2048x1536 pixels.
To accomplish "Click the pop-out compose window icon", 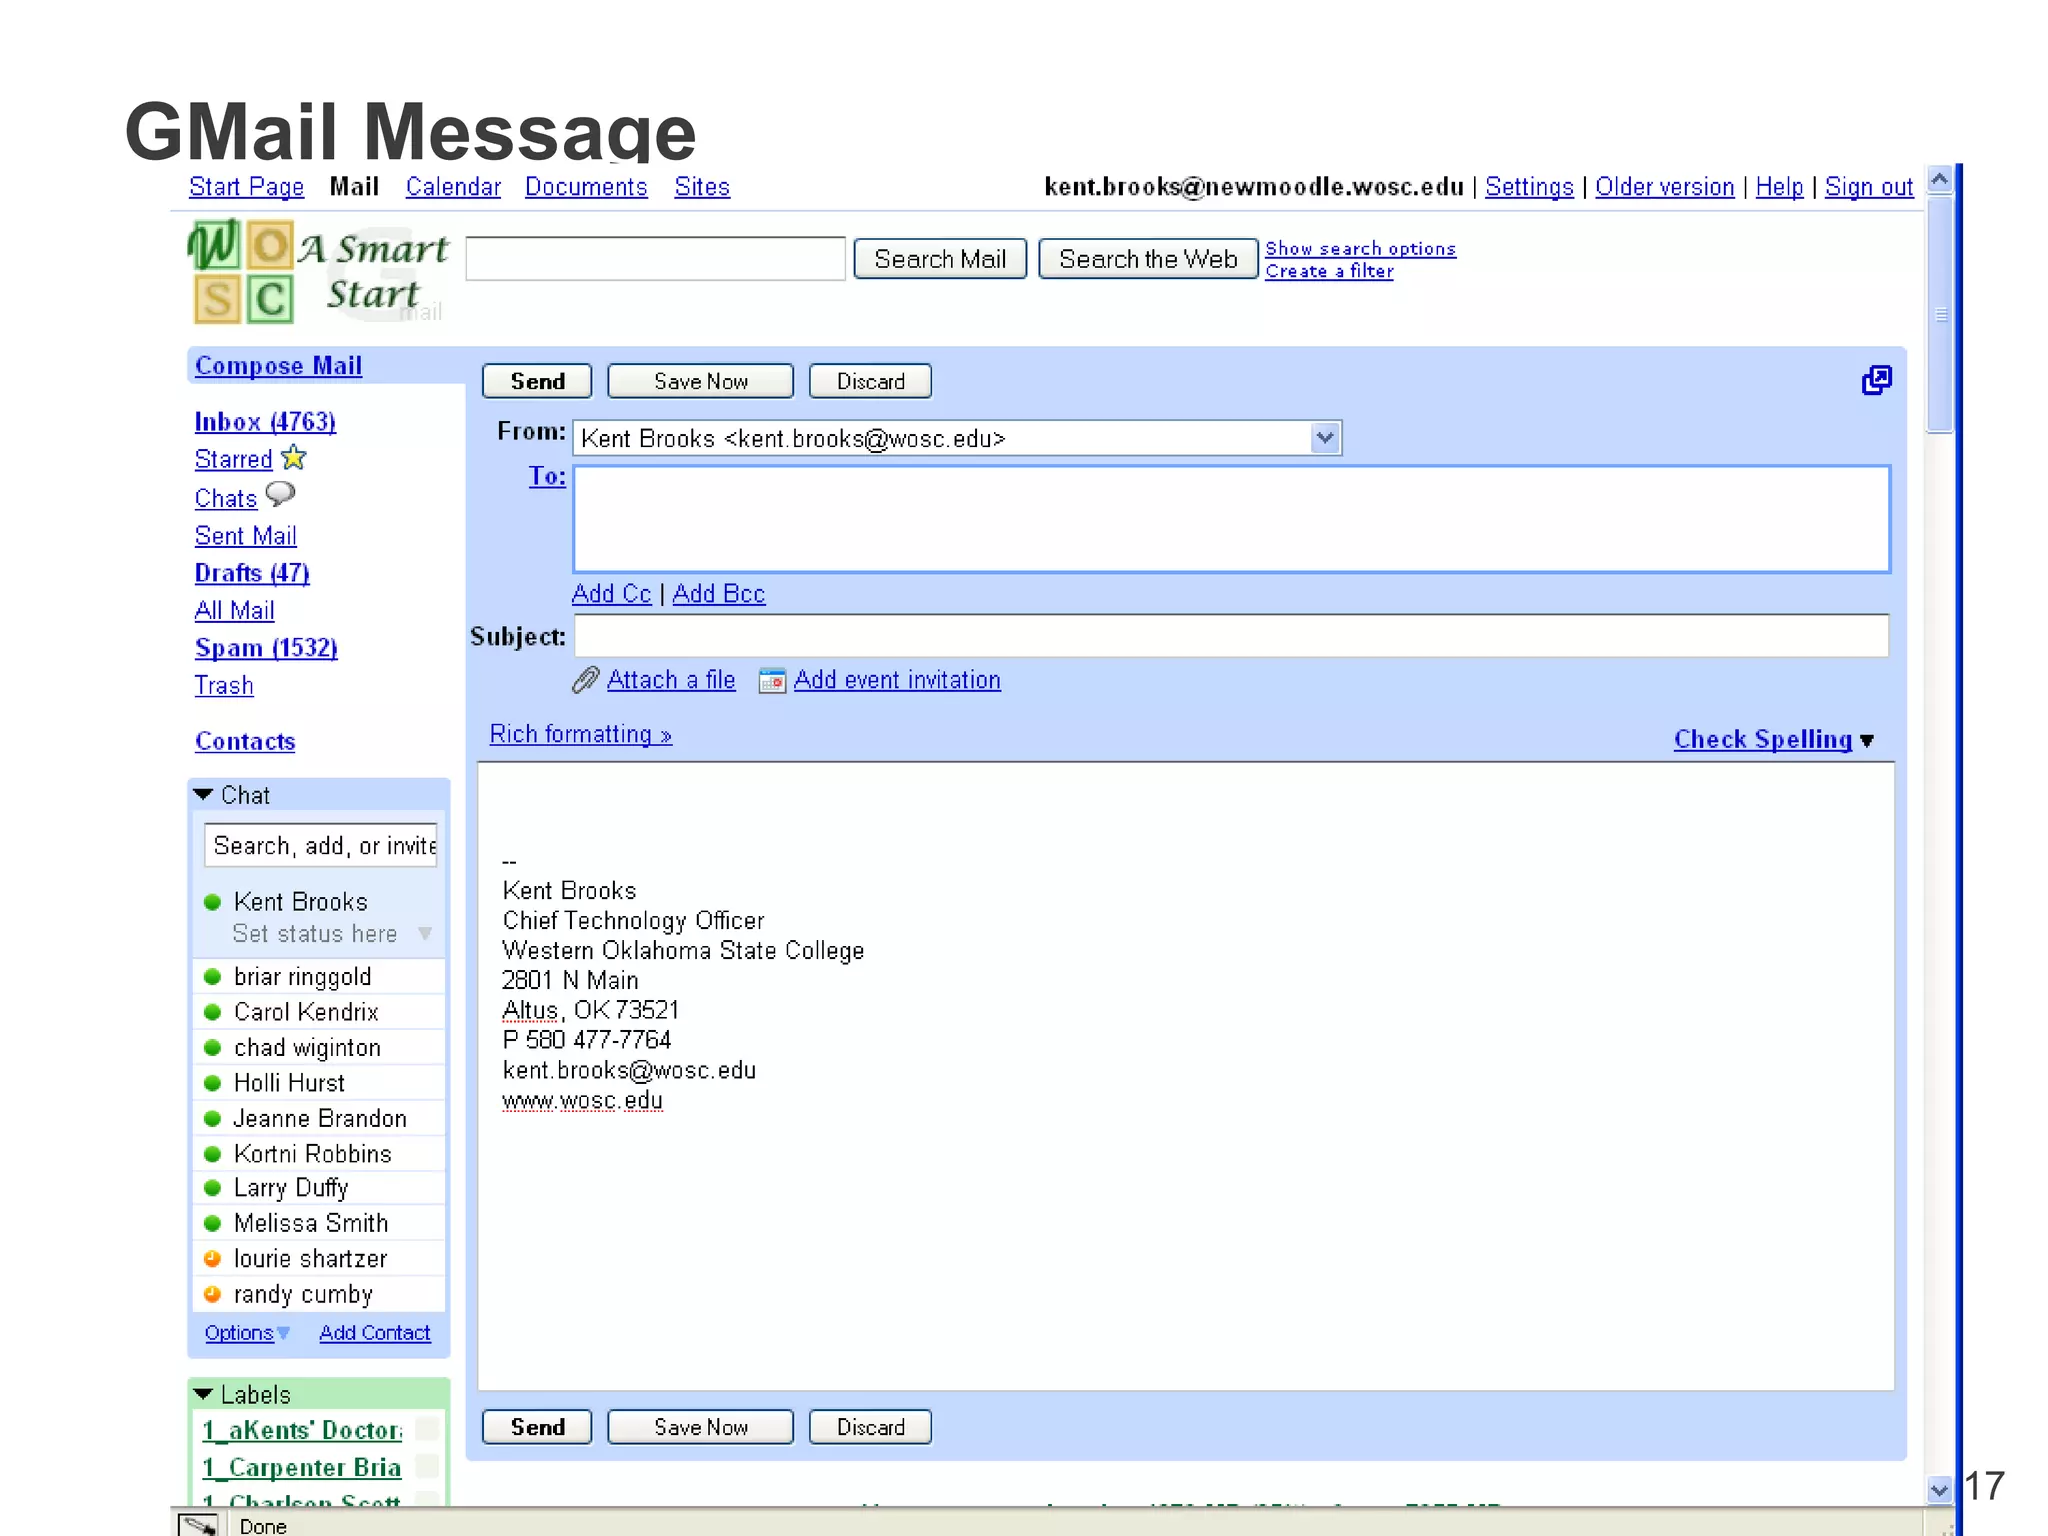I will tap(1876, 380).
